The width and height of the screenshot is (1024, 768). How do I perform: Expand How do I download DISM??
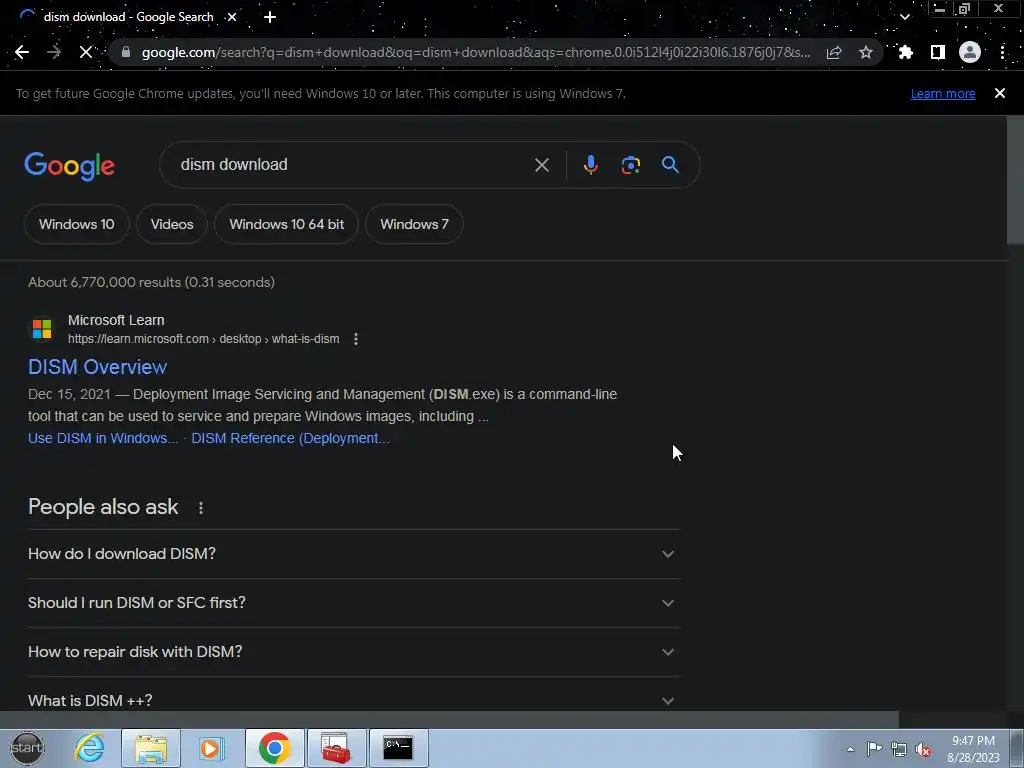click(353, 554)
